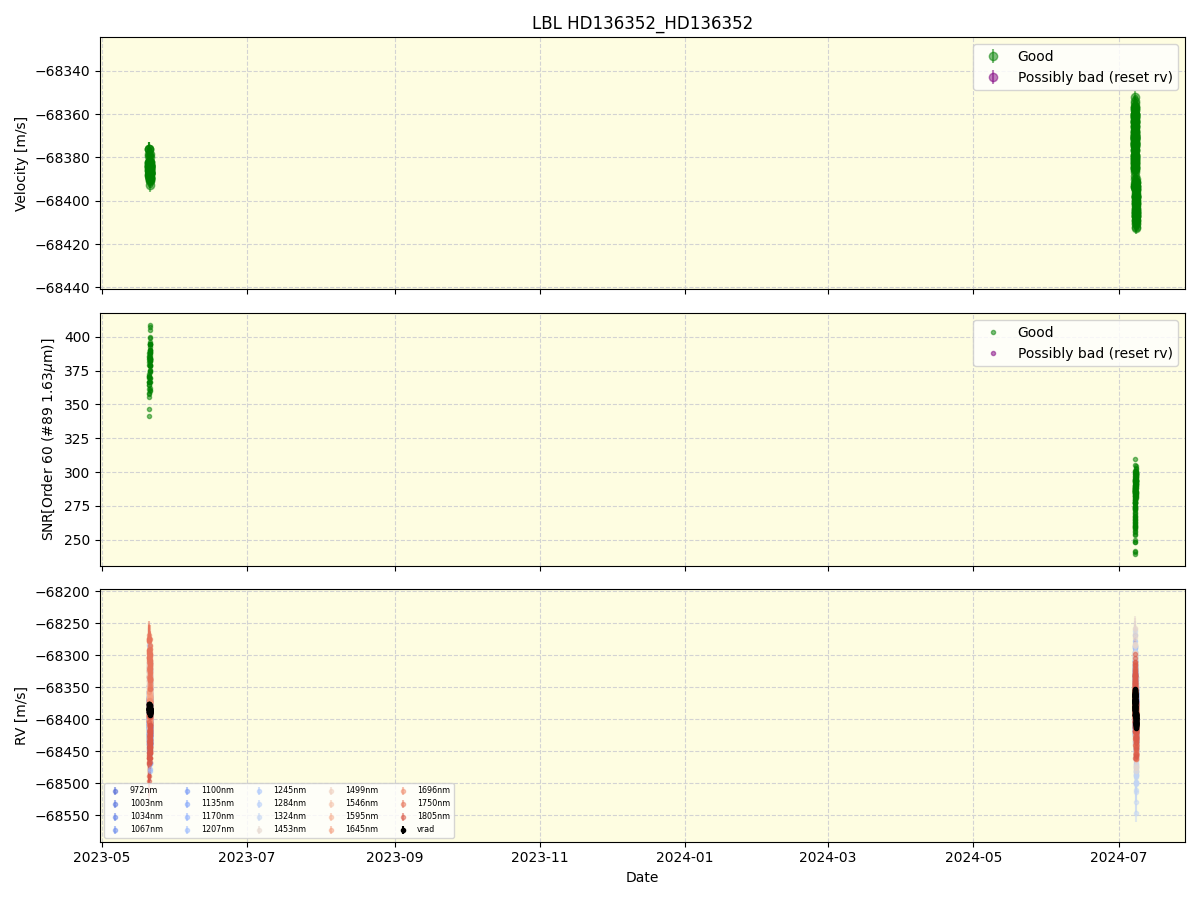Click the July 2024 velocity data cluster
1200x900 pixels.
click(1136, 162)
